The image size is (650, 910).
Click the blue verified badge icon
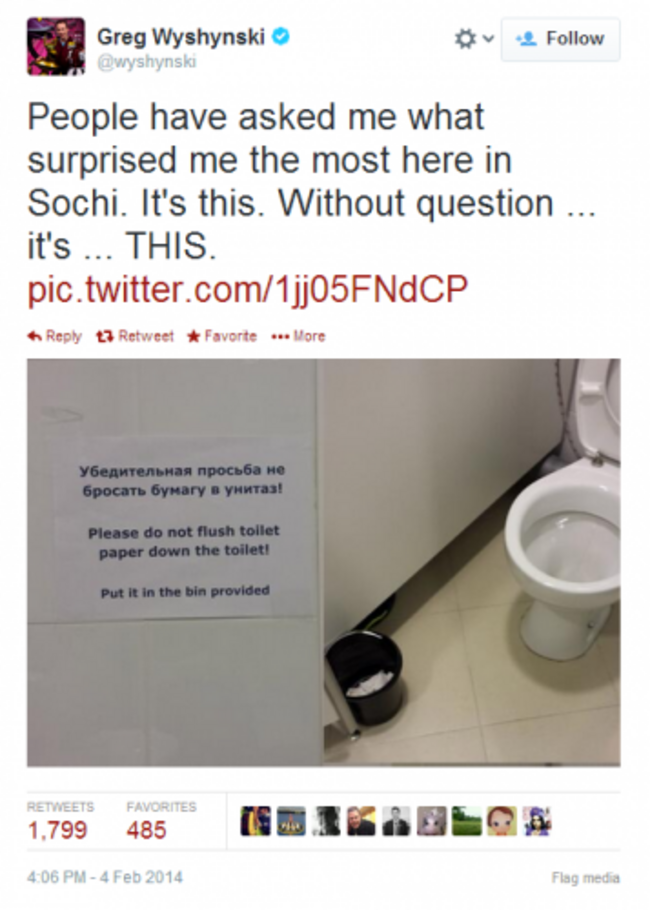coord(281,37)
